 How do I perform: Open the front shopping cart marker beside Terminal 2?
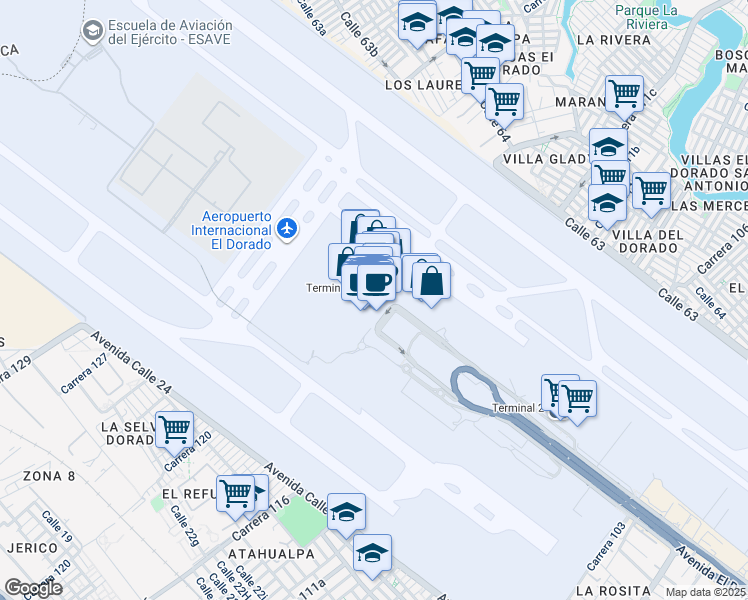(x=577, y=401)
